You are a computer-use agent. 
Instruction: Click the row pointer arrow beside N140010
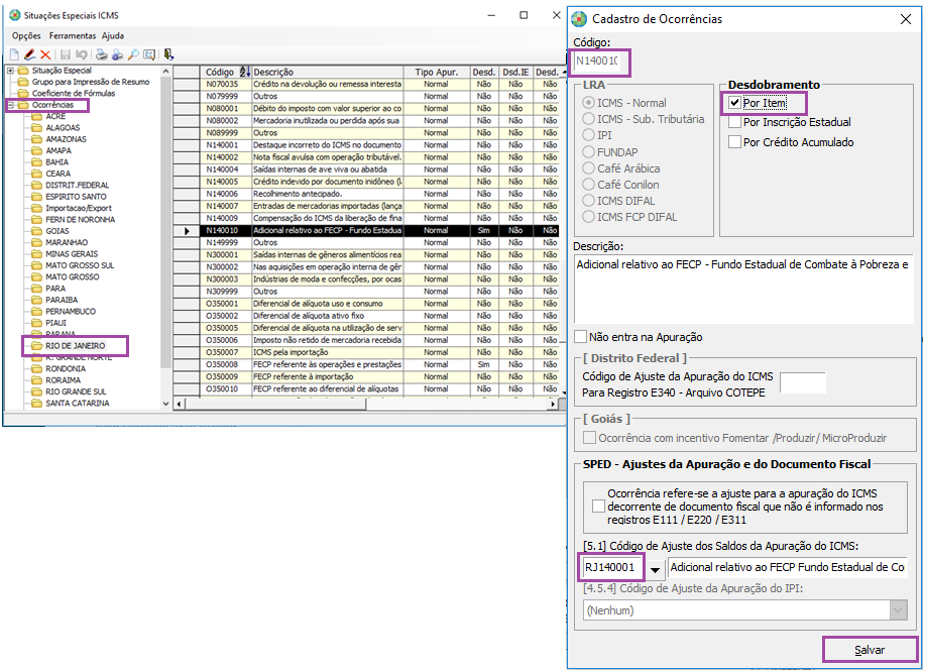pos(186,231)
